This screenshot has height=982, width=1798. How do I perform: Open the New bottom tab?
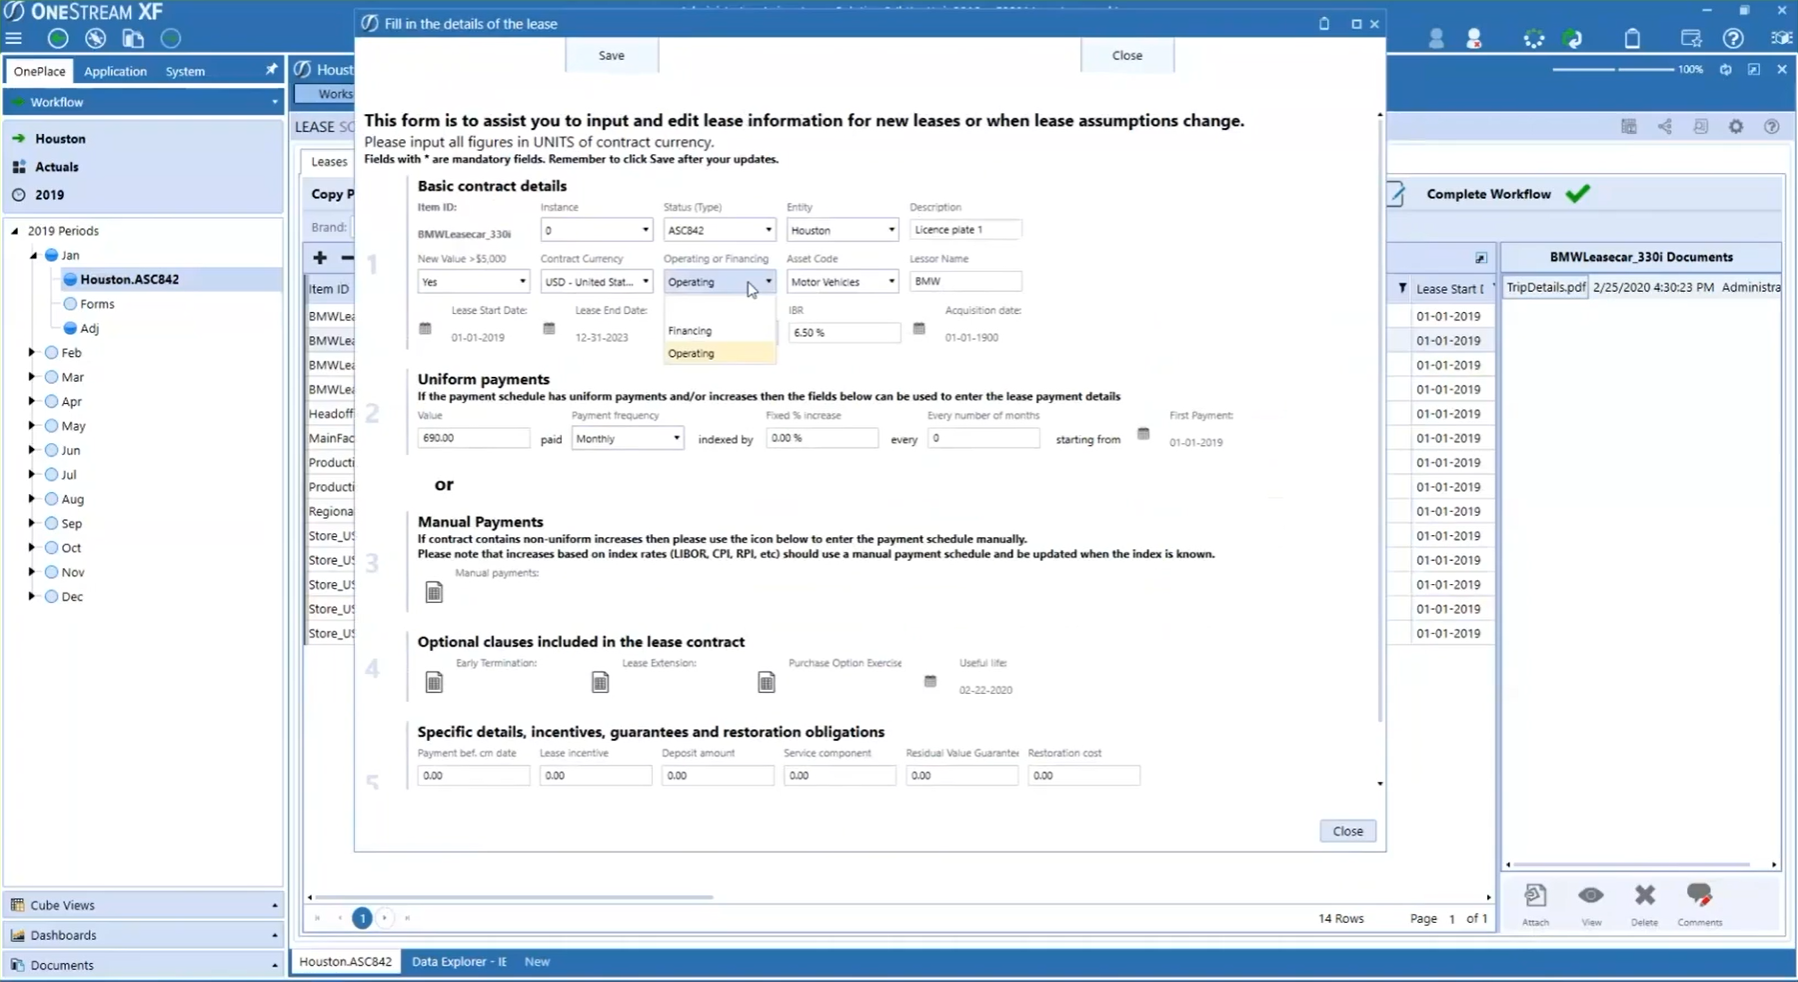point(537,961)
